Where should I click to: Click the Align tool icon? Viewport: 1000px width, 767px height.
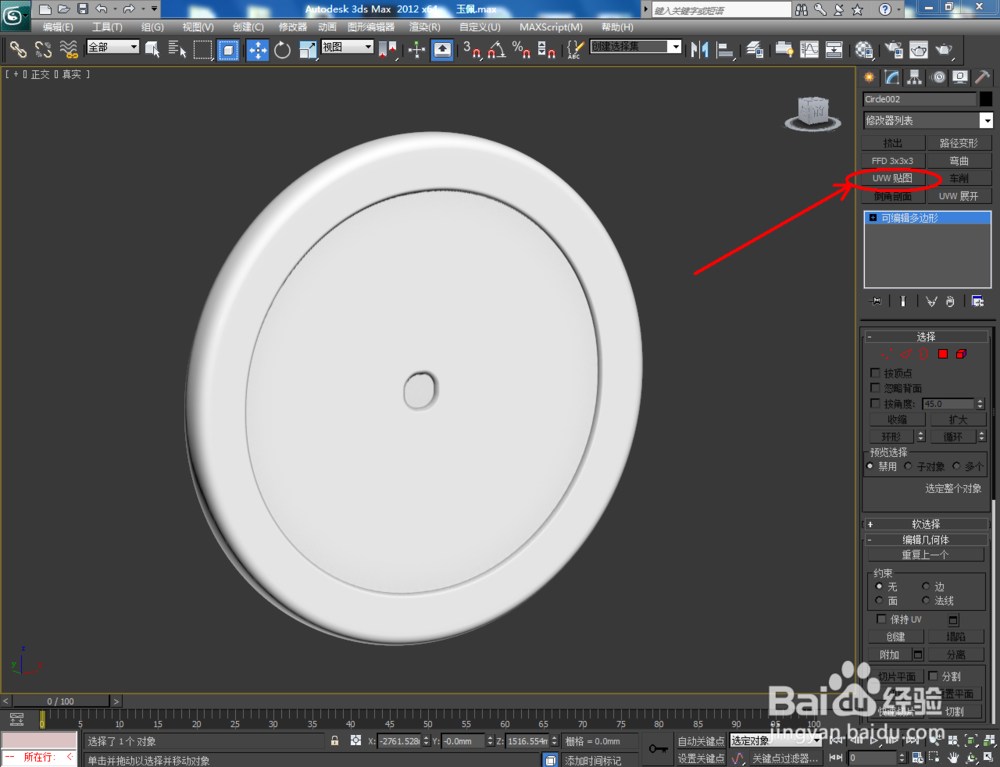click(x=724, y=50)
